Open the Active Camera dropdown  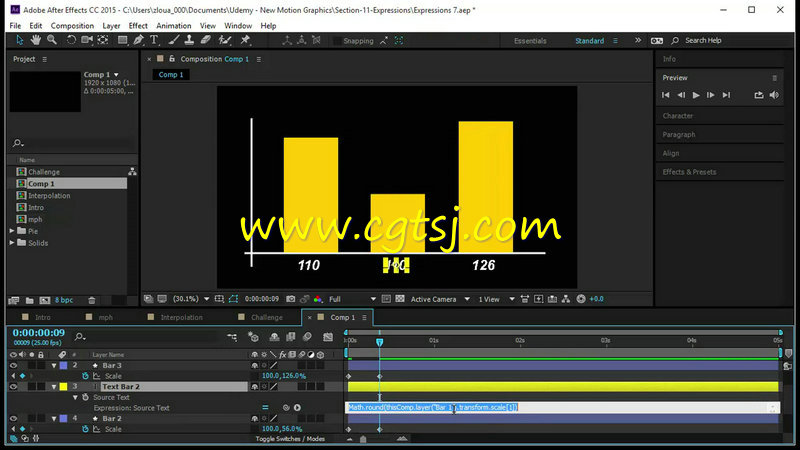[x=440, y=299]
